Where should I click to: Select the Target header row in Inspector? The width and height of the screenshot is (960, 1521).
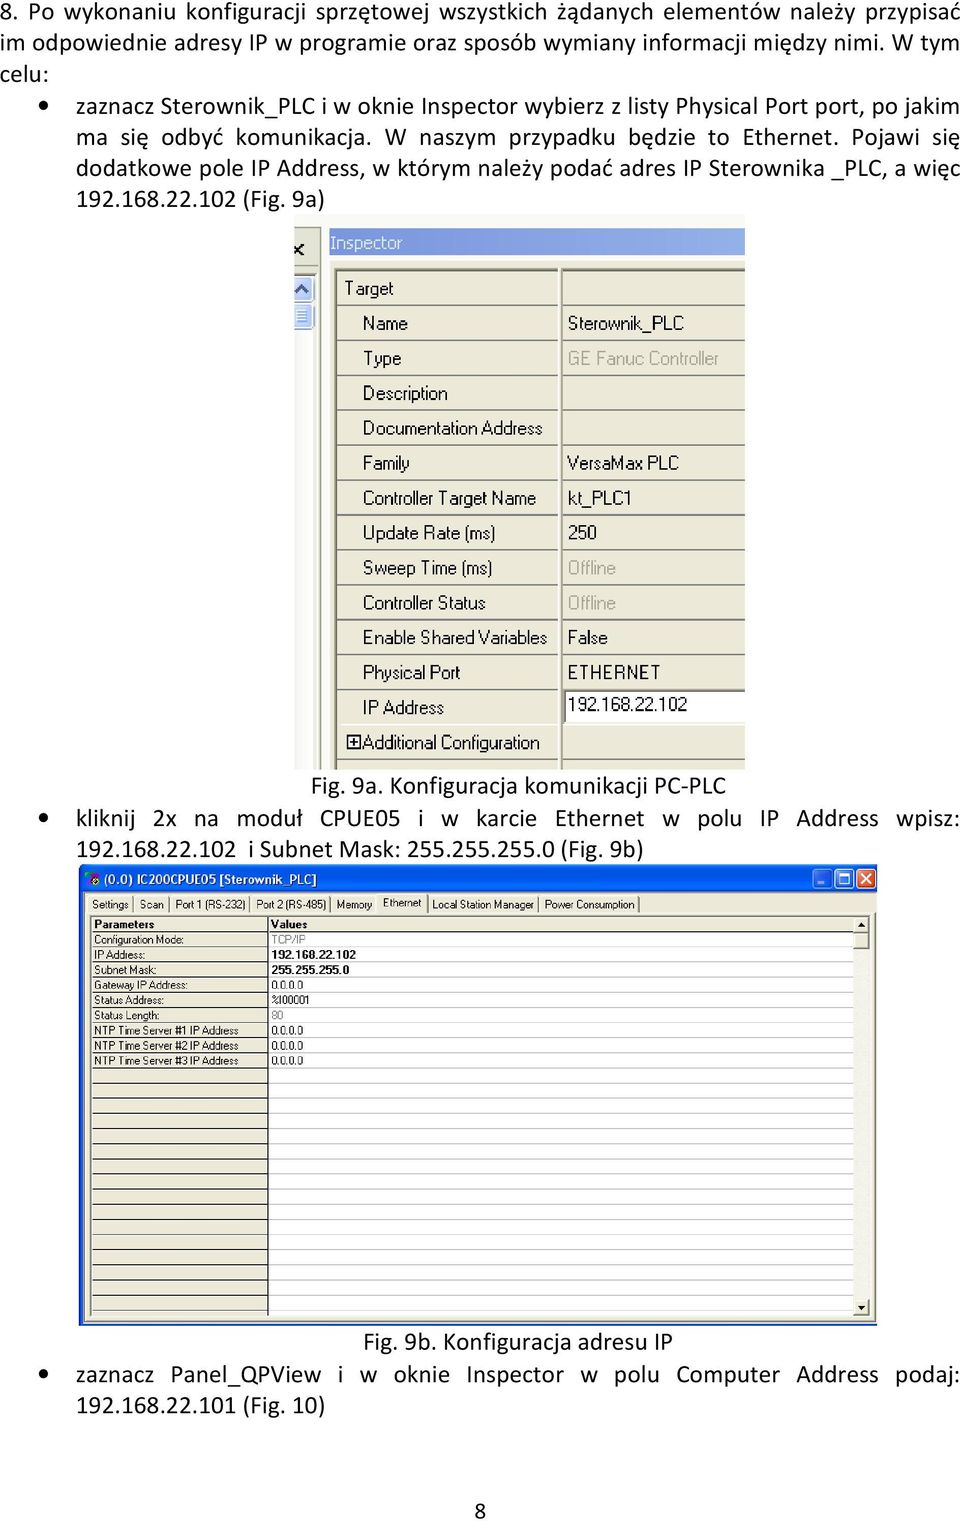[x=541, y=288]
